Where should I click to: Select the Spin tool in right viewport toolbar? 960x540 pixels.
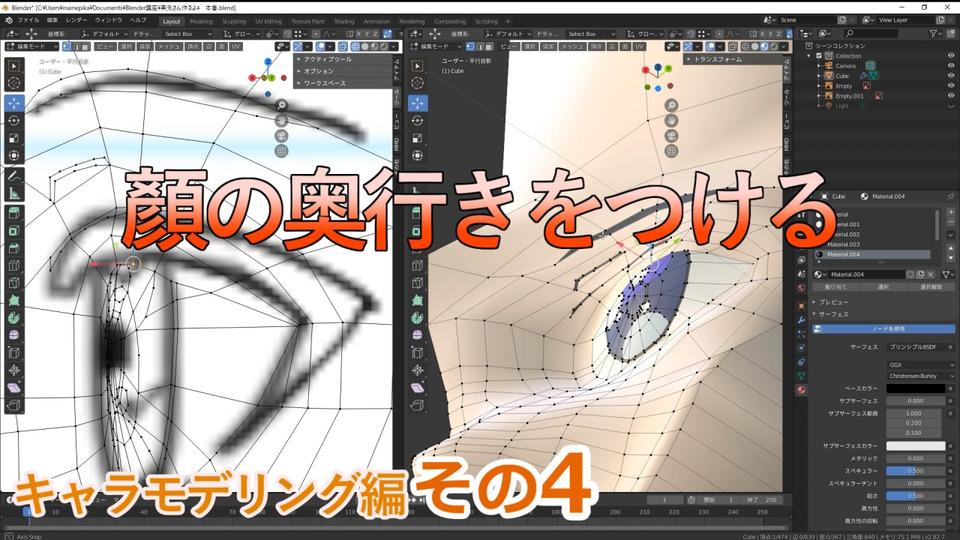tap(418, 318)
